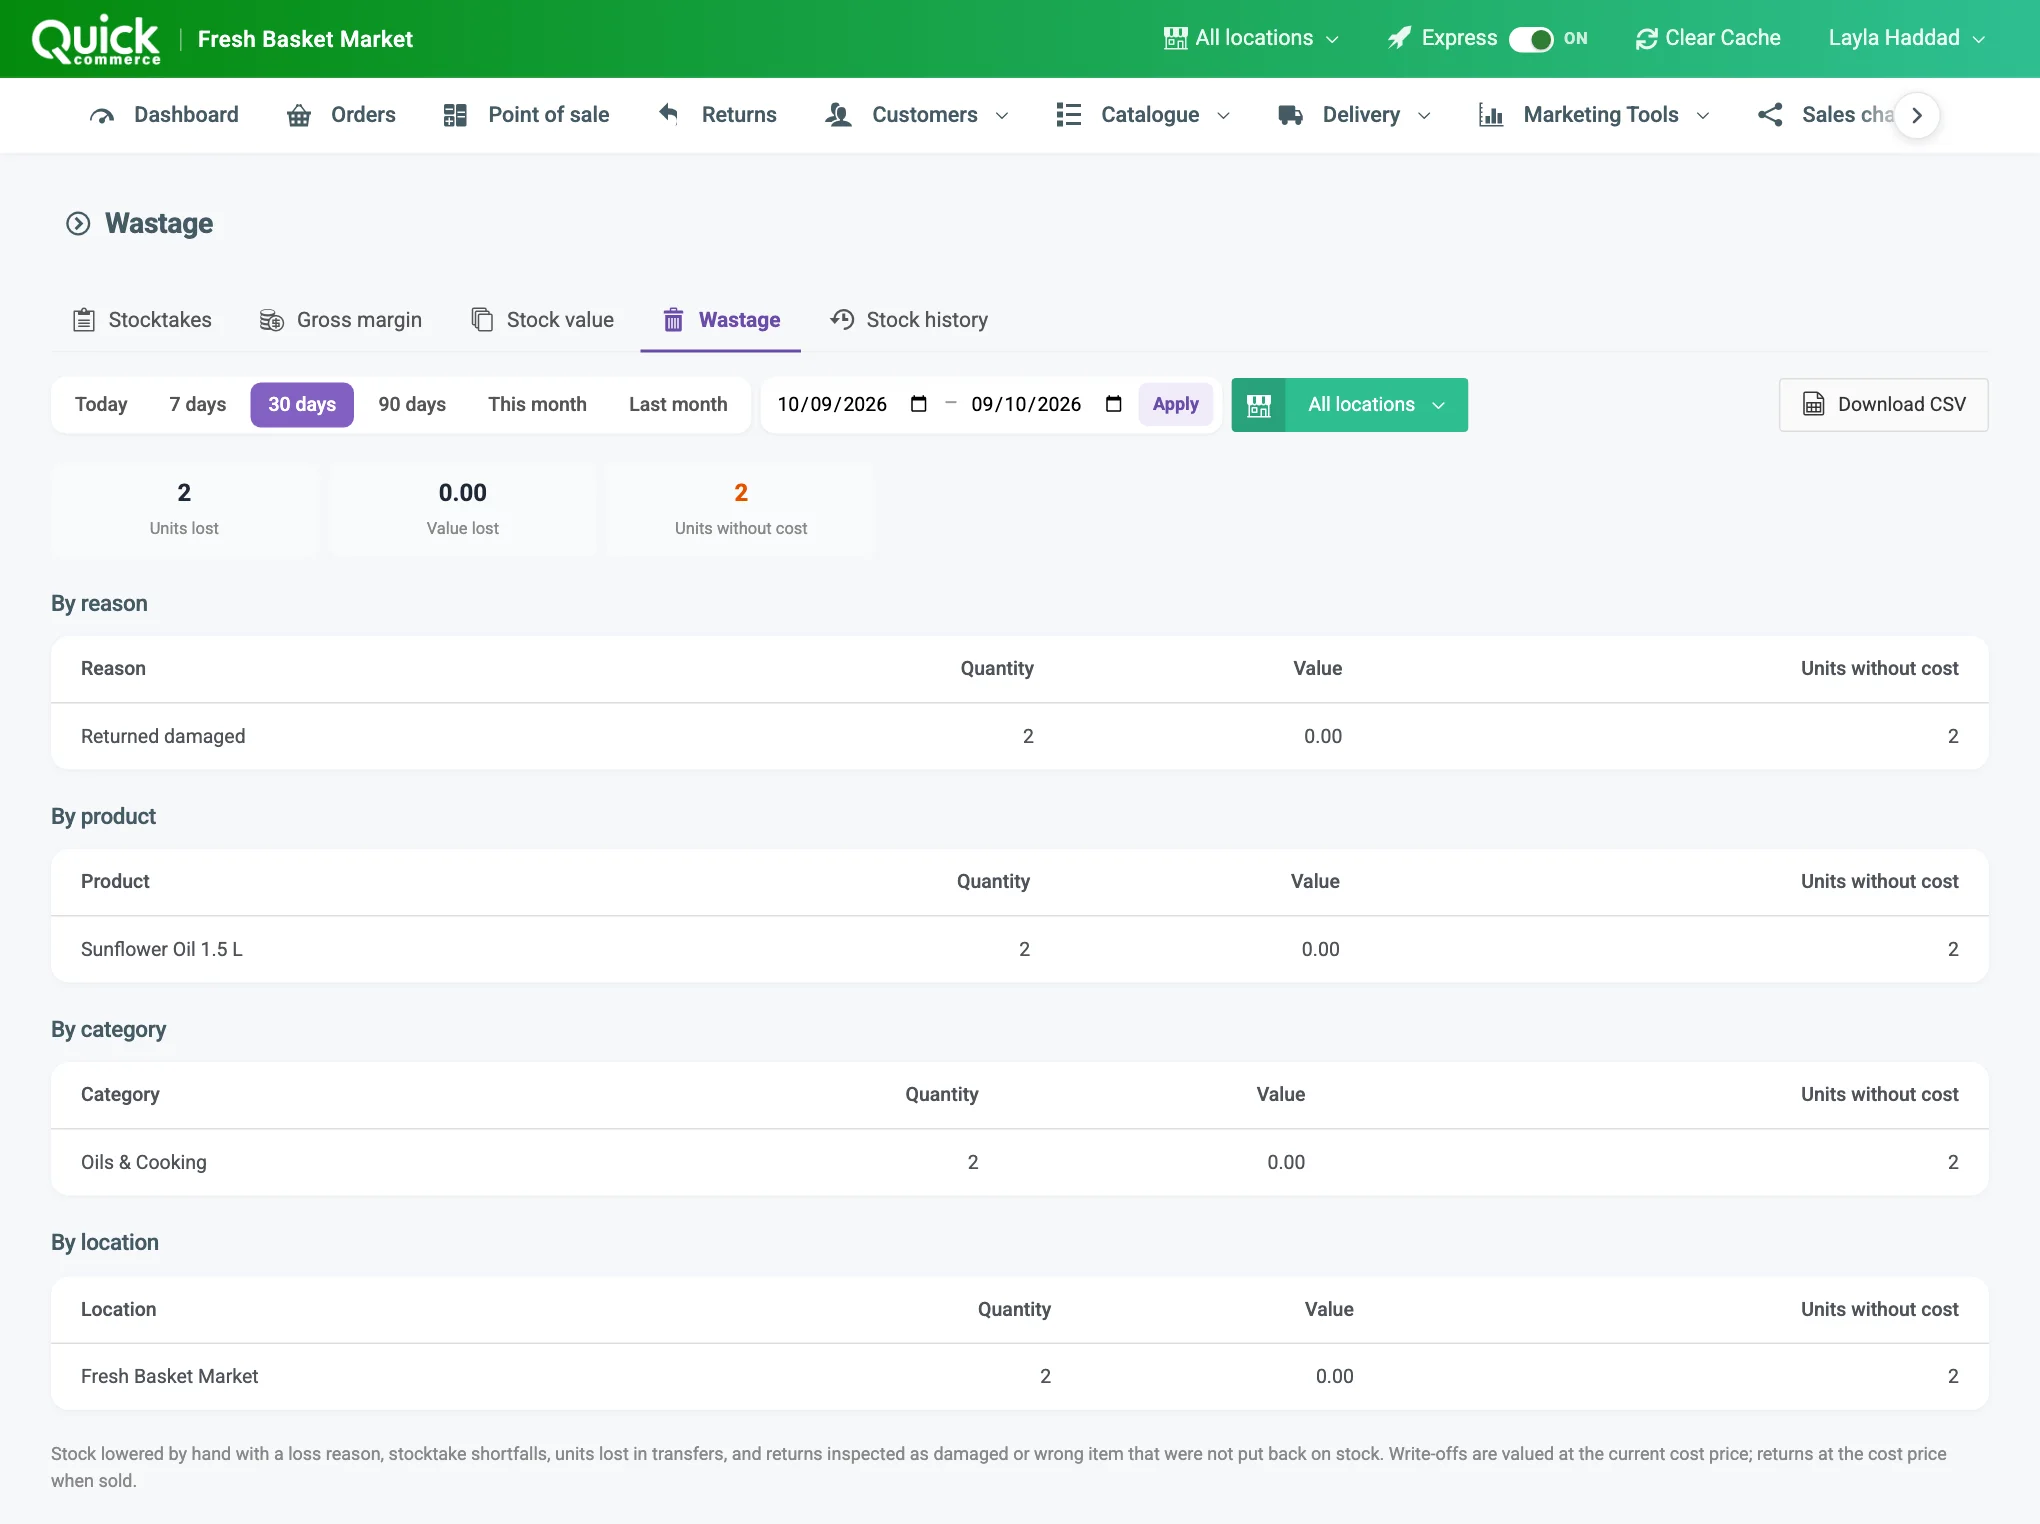
Task: Click the Dashboard gauge icon
Action: (x=101, y=116)
